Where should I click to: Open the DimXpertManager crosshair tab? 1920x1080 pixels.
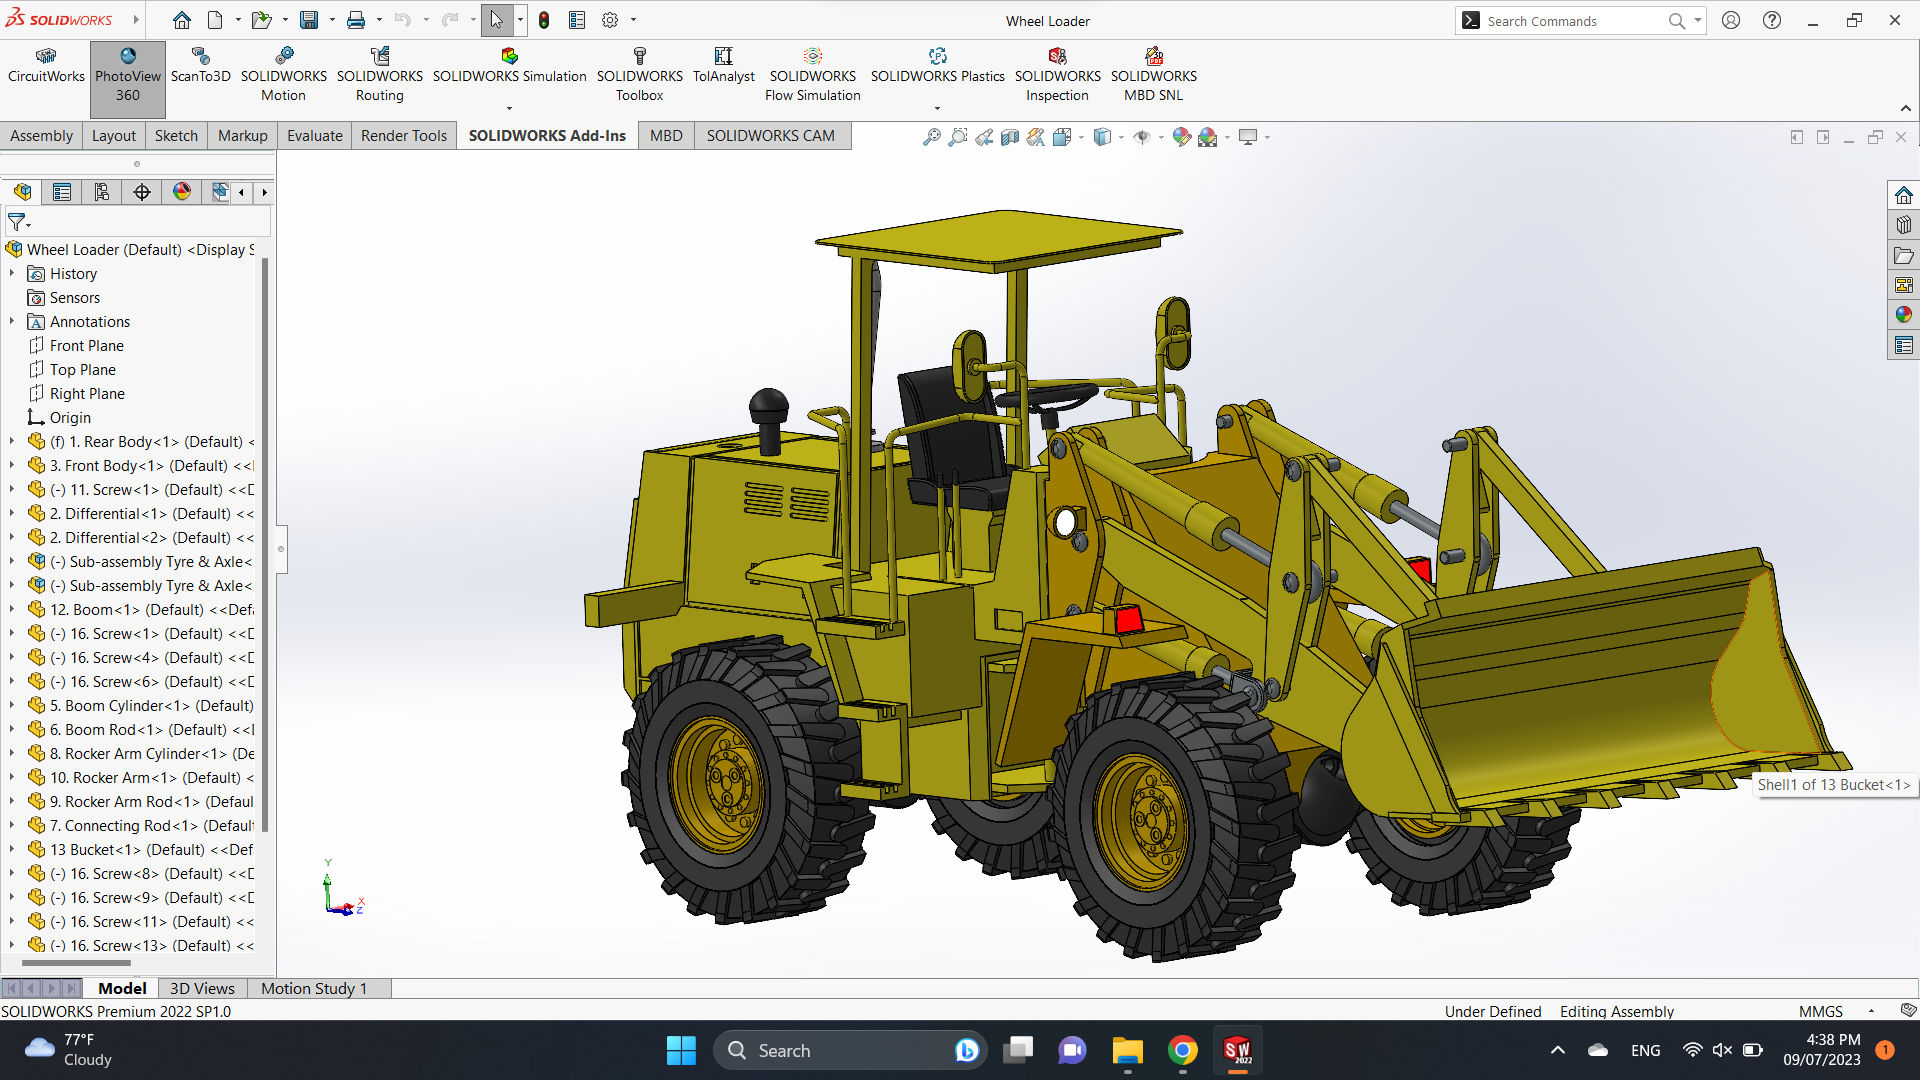click(x=142, y=192)
